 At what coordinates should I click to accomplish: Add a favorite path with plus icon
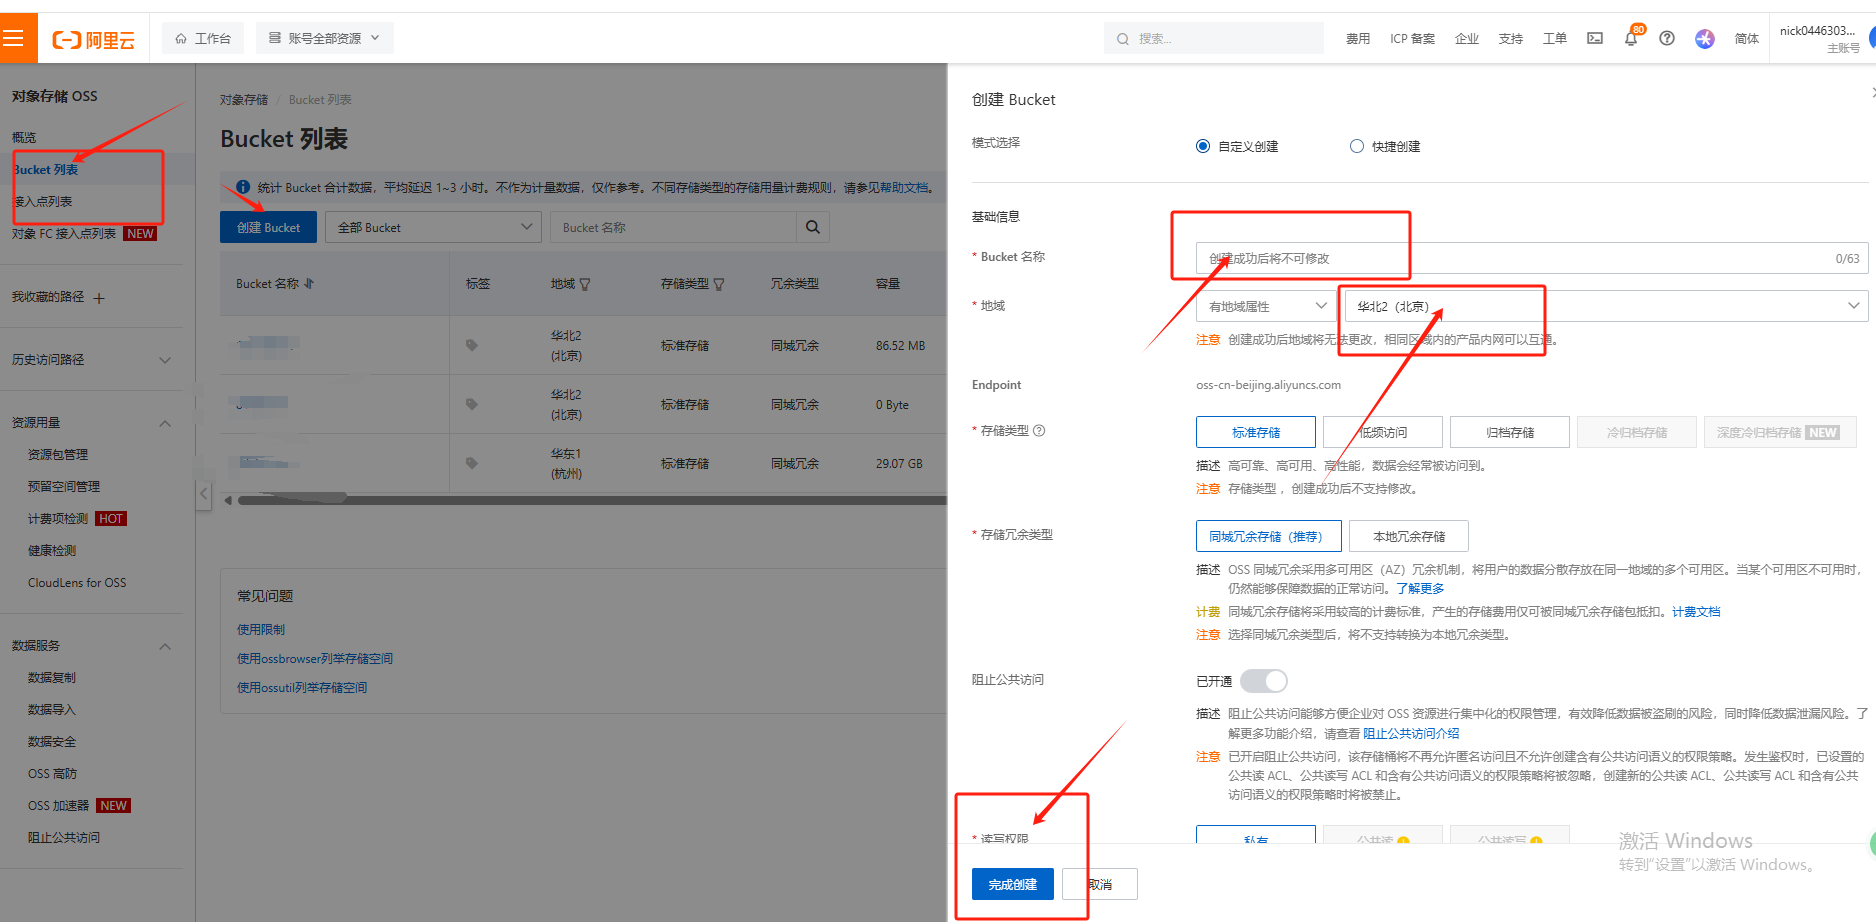(x=99, y=298)
